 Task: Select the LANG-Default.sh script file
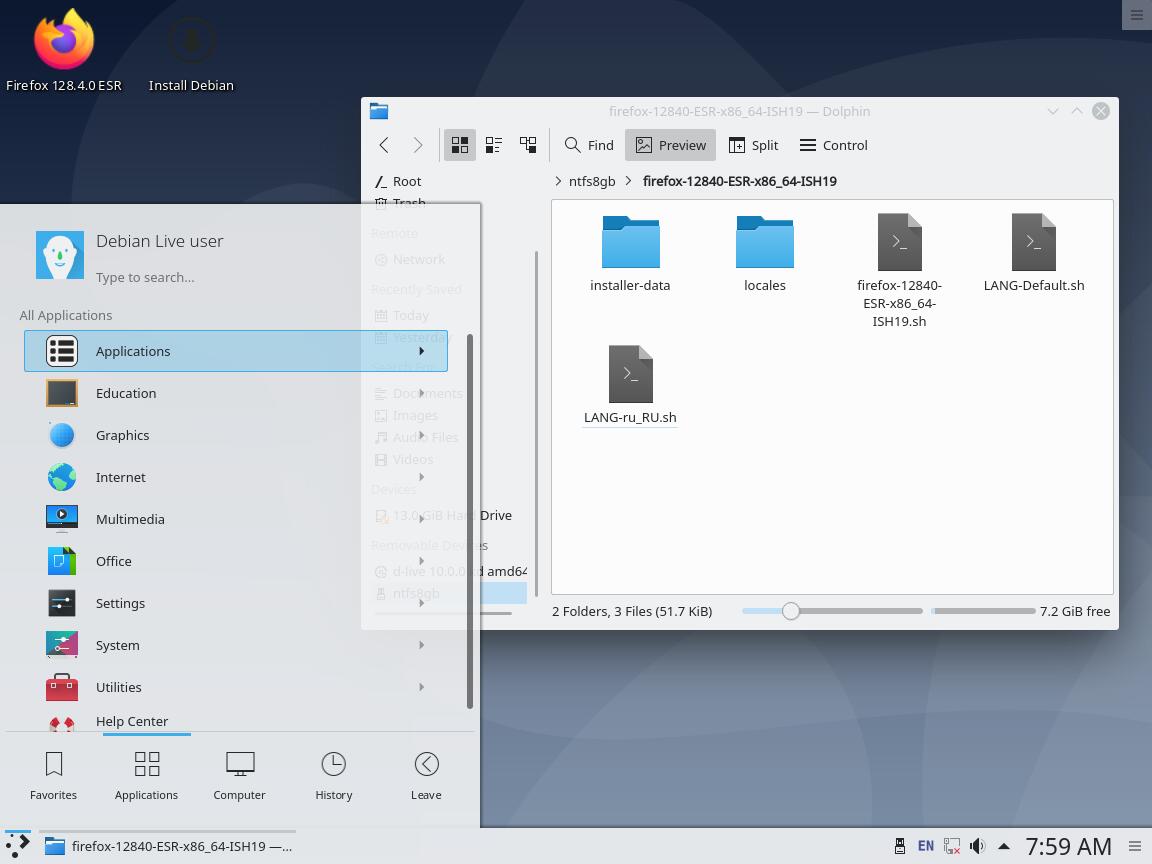pos(1033,253)
